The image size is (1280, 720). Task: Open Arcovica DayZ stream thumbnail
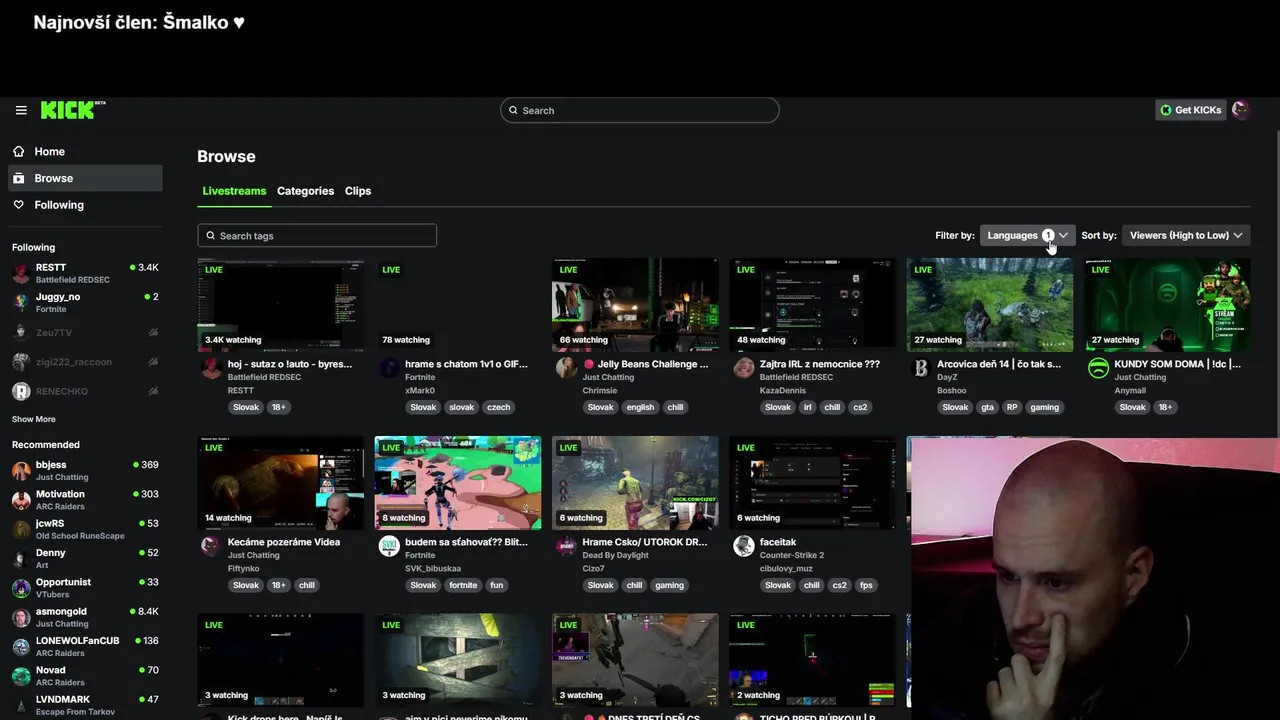990,305
